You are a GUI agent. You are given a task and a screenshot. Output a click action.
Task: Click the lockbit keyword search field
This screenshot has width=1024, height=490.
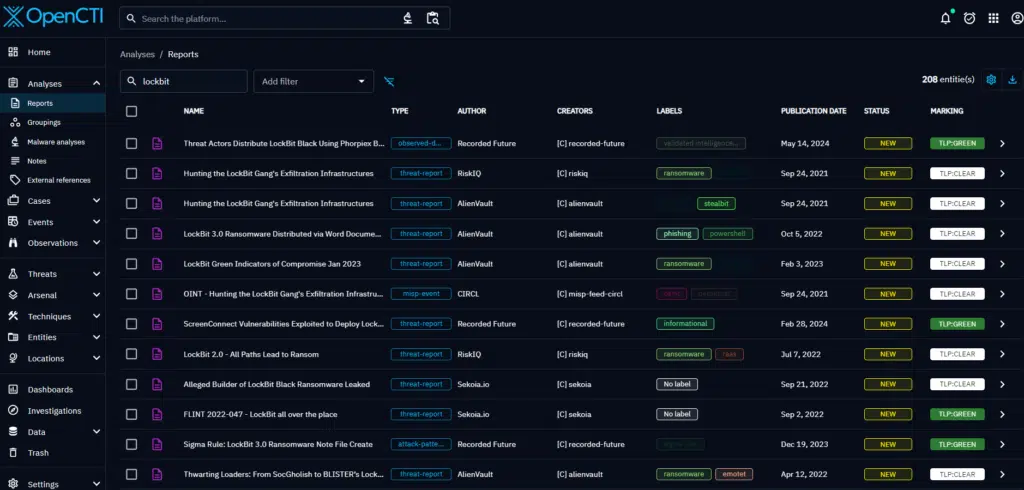pos(184,82)
